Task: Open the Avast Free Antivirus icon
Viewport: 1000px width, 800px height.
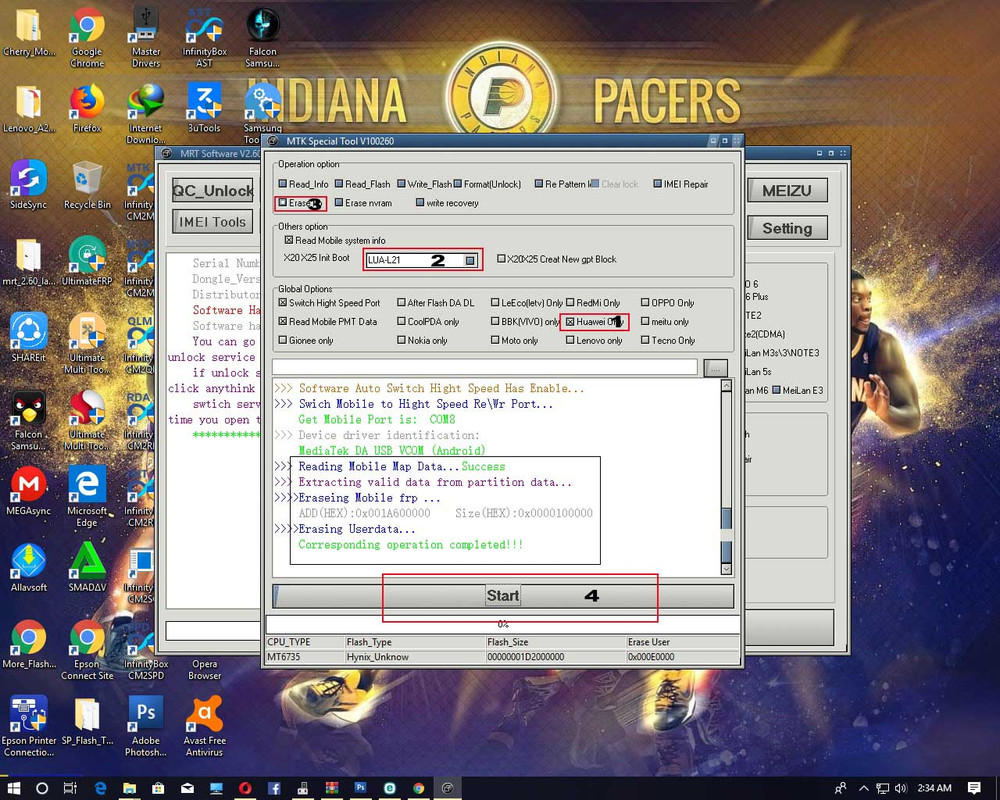Action: (x=204, y=727)
